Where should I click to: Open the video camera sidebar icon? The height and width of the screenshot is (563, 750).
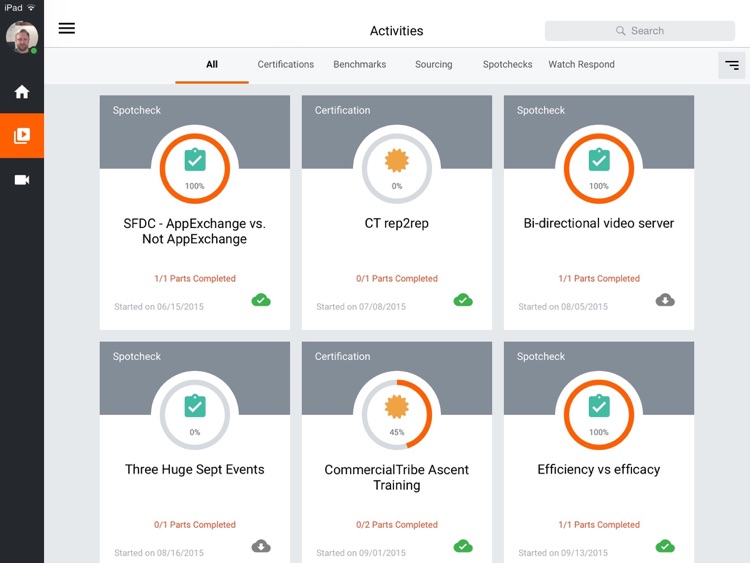point(22,180)
